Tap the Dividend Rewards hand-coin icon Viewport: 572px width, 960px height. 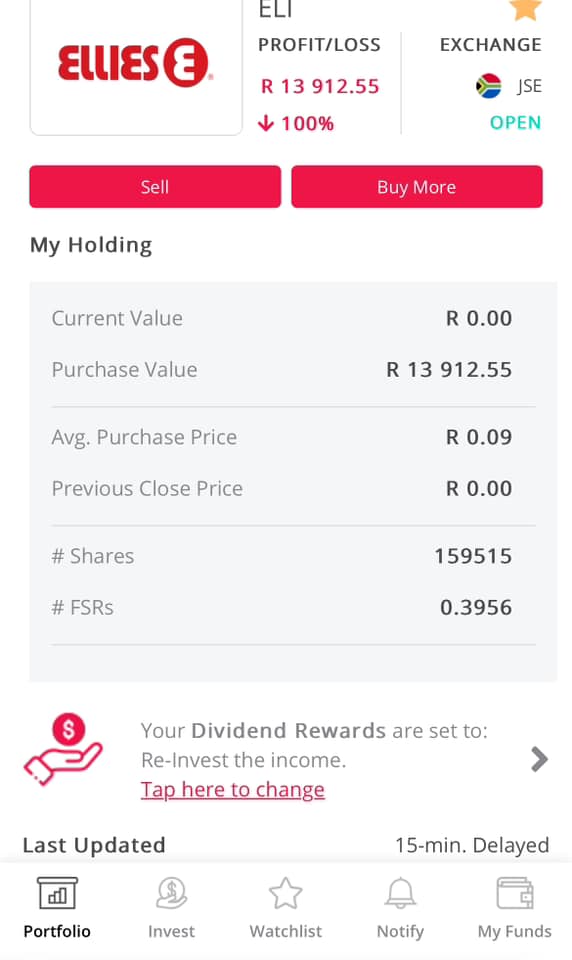coord(63,749)
